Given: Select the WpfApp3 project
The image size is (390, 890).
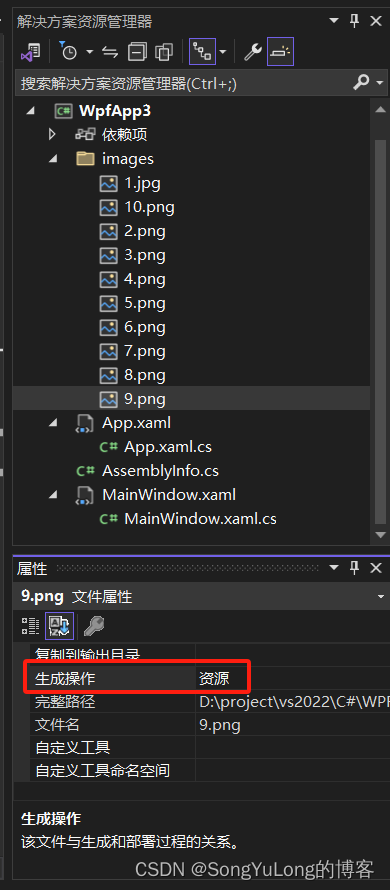Looking at the screenshot, I should tap(115, 111).
